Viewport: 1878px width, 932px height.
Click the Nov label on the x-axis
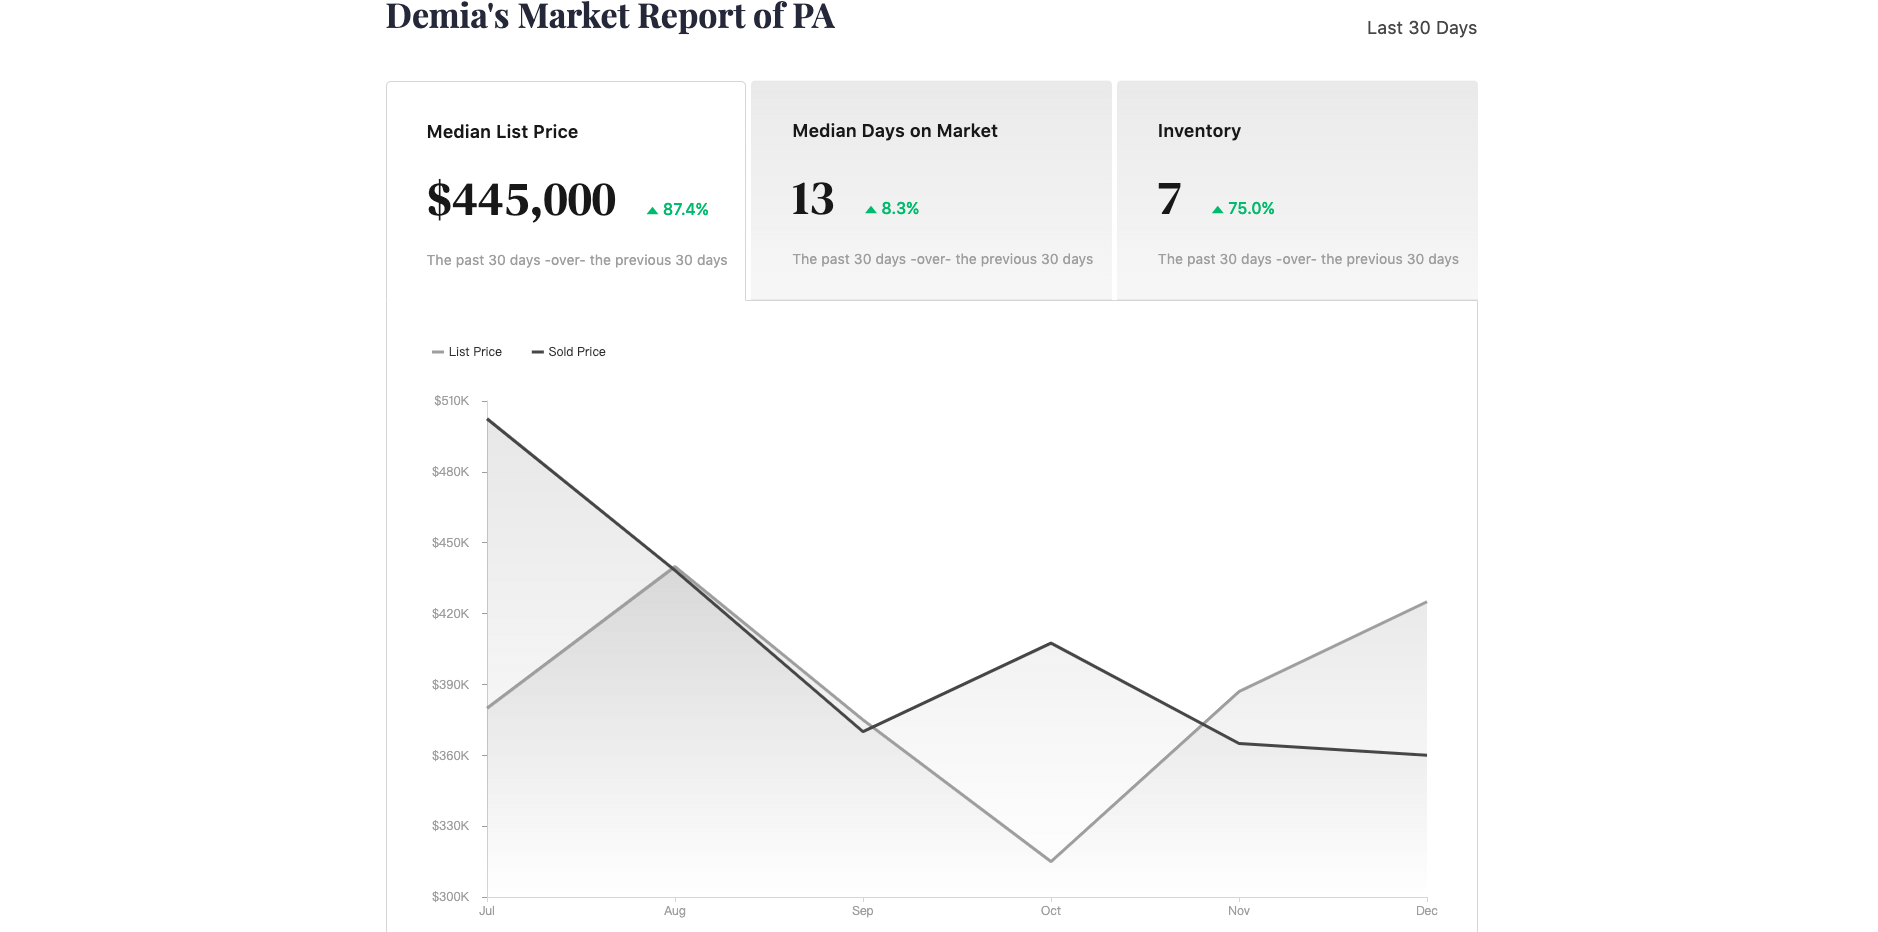[x=1238, y=911]
